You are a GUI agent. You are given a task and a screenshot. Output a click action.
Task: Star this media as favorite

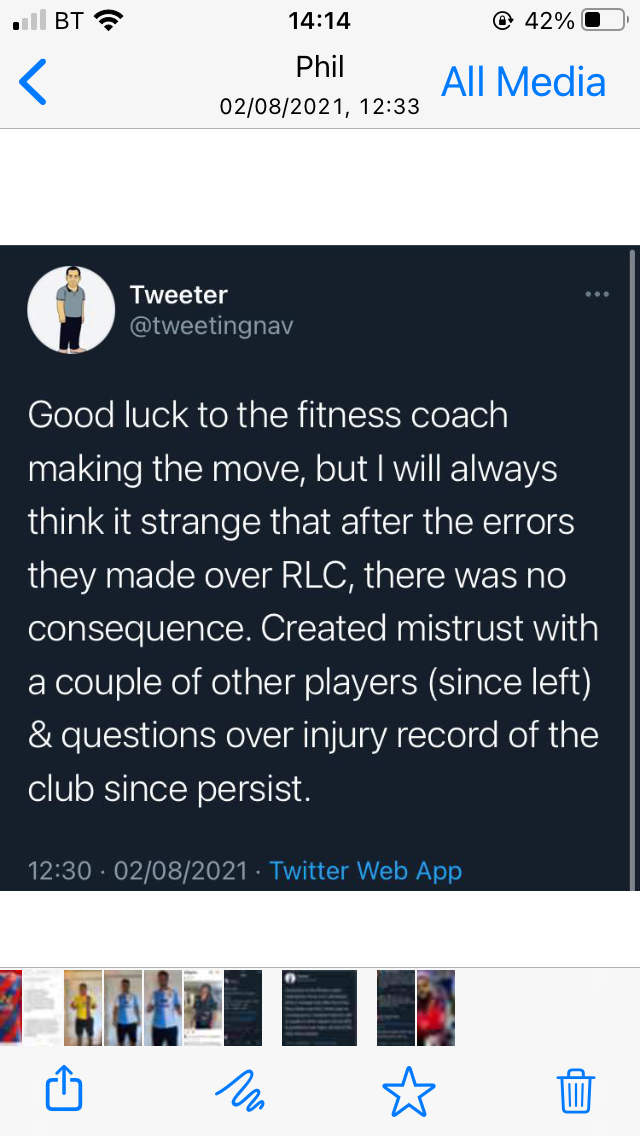click(x=409, y=1088)
